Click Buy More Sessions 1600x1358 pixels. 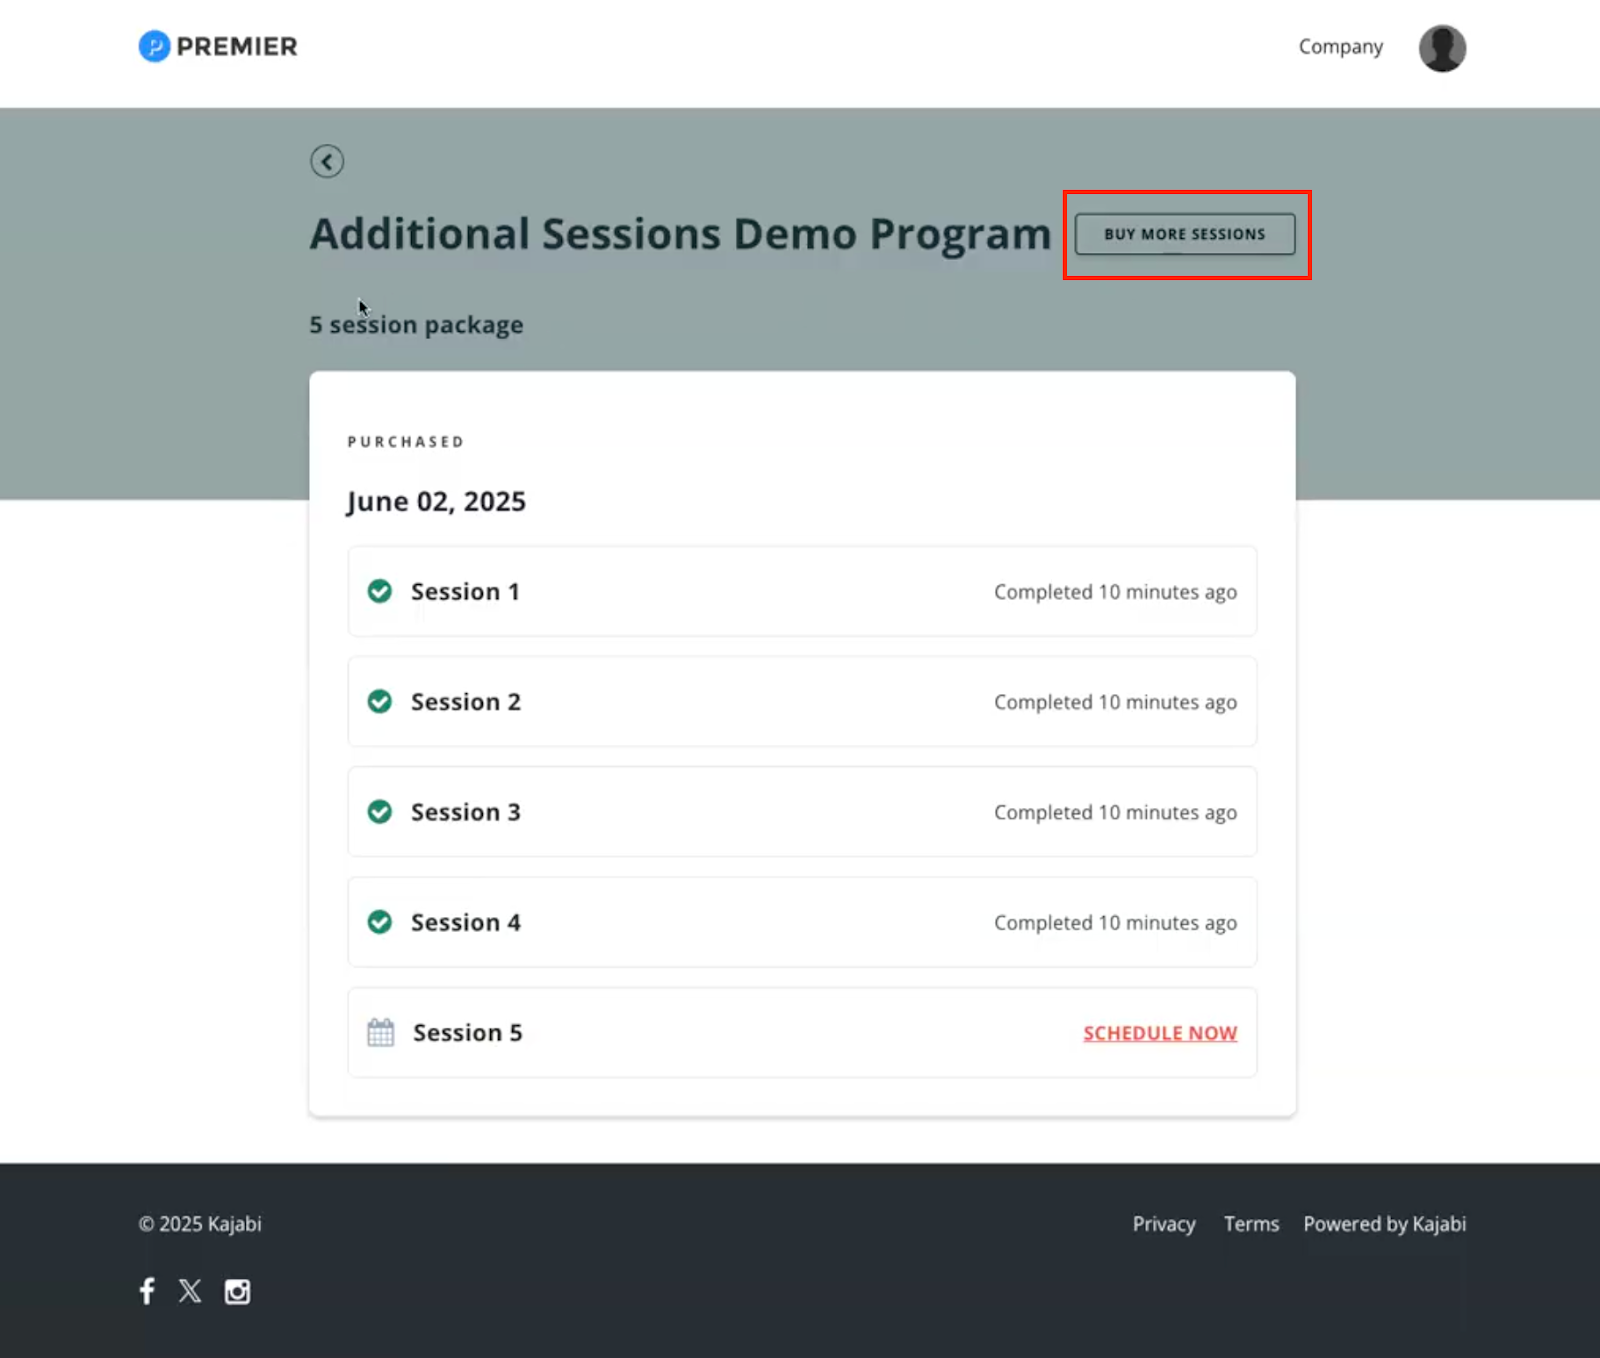[1185, 234]
